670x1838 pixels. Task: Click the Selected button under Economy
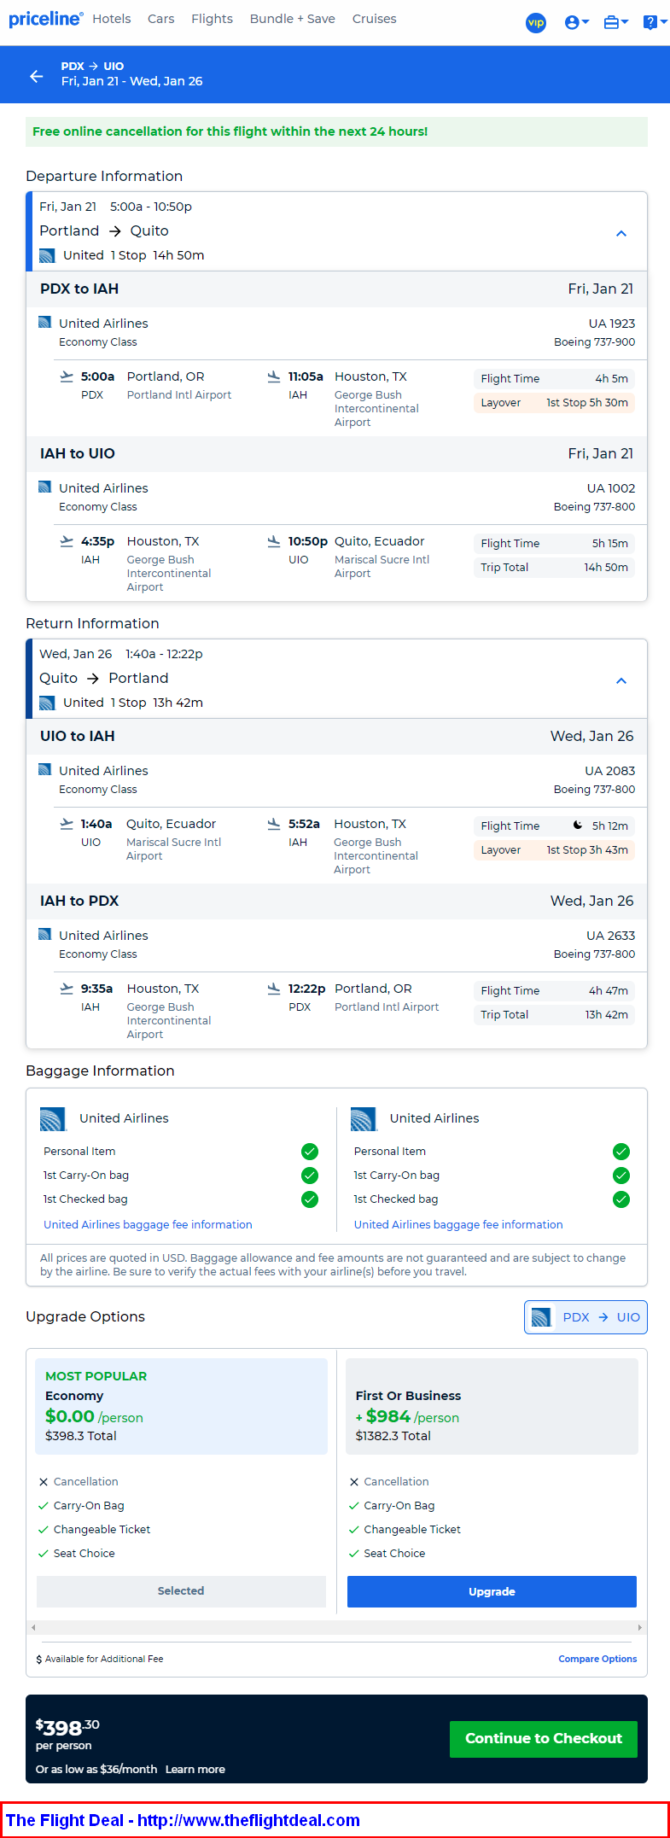pyautogui.click(x=181, y=1591)
